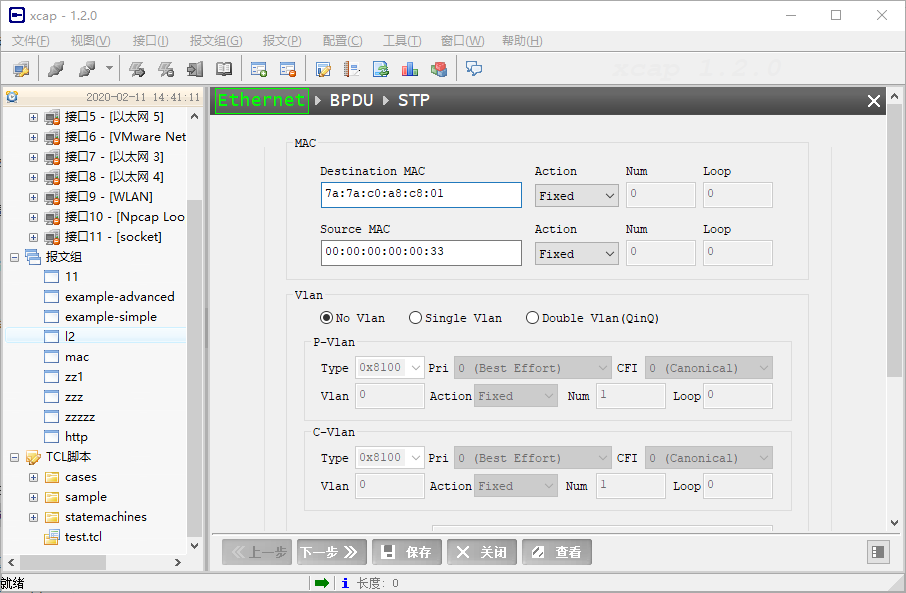
Task: Click the panel layout icon at bottom right
Action: coord(878,552)
